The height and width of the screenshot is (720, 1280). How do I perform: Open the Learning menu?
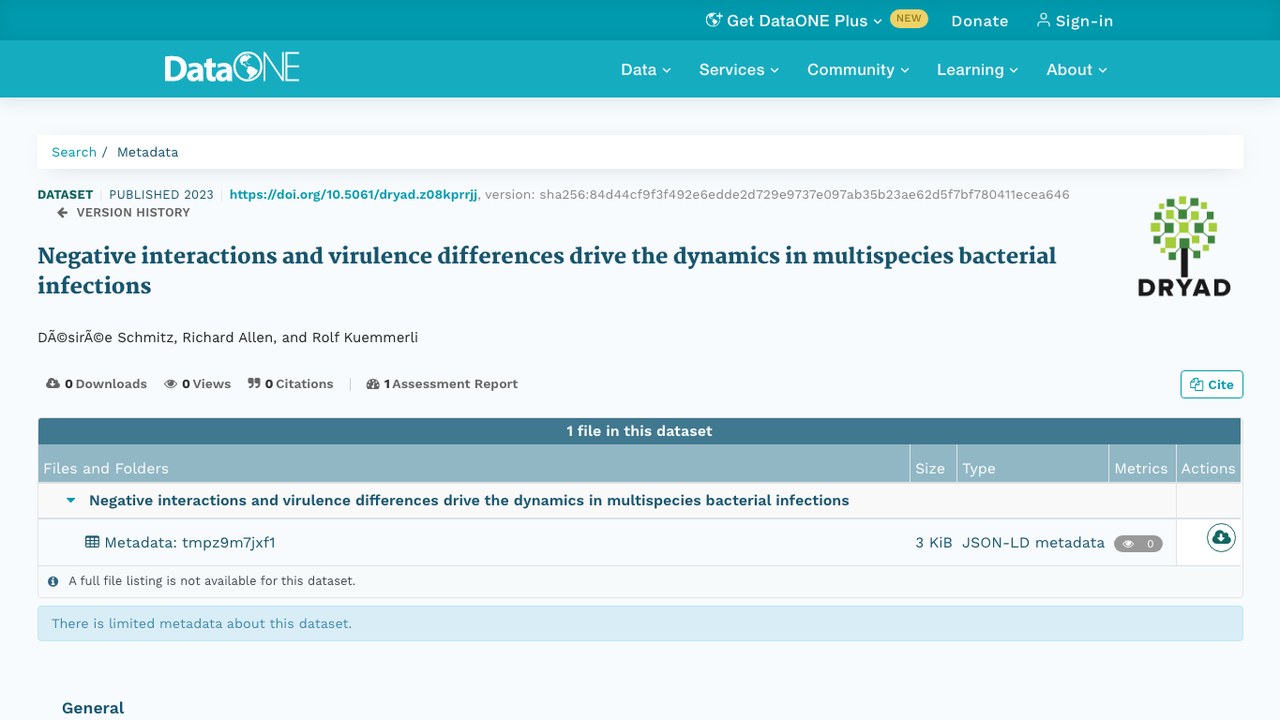click(977, 69)
